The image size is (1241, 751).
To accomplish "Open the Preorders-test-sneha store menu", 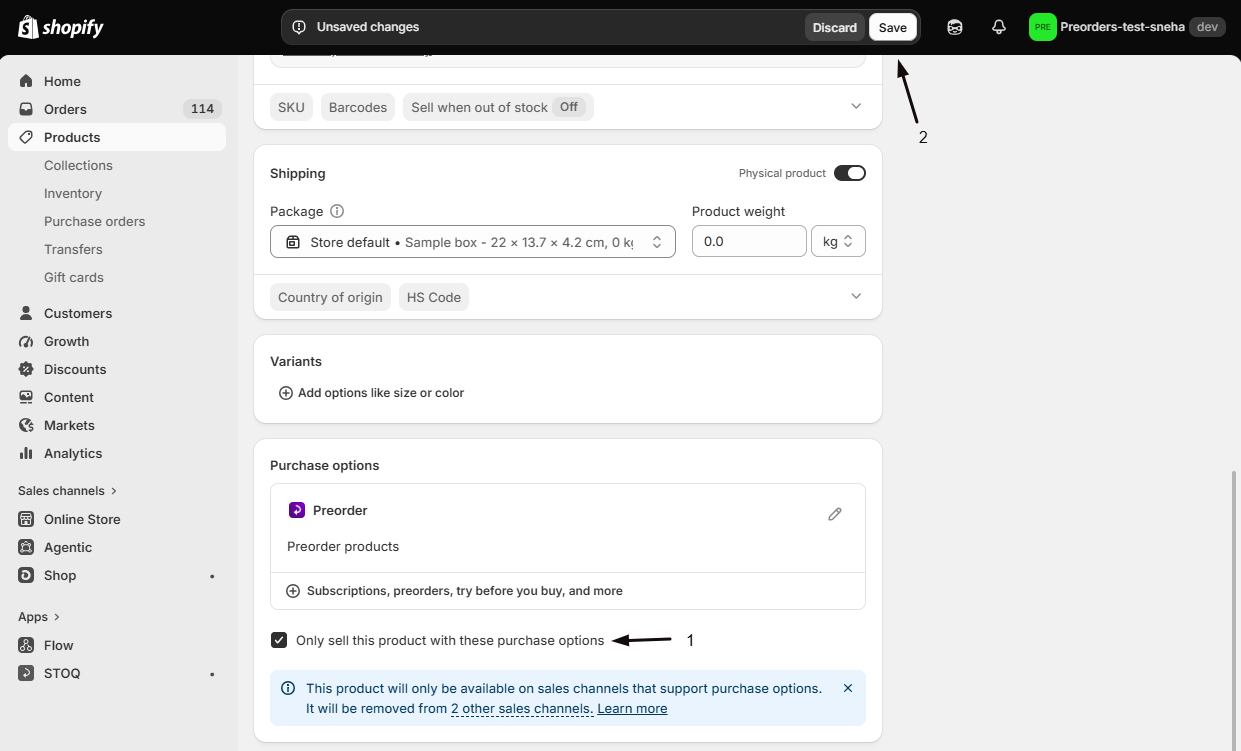I will 1127,27.
